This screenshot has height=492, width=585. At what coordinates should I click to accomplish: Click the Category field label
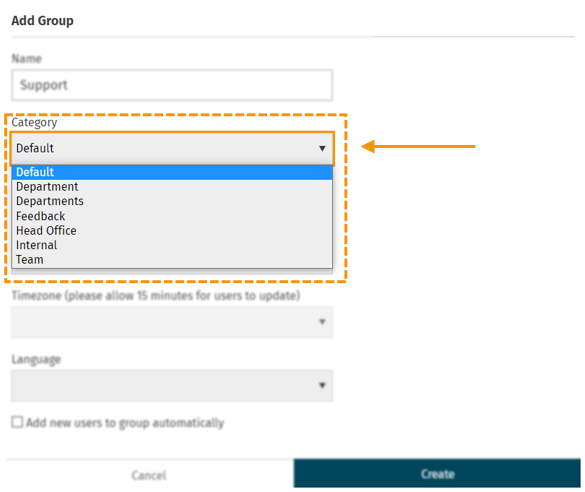(34, 123)
